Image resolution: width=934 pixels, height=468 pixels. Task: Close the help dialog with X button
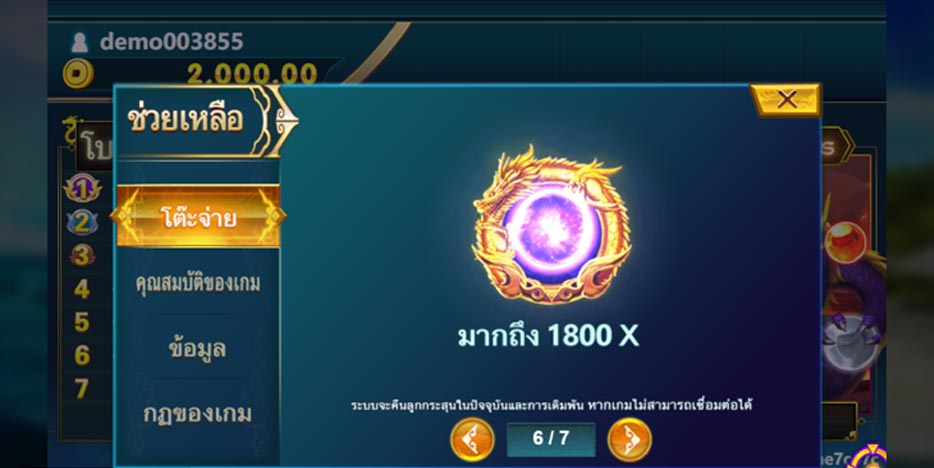click(786, 99)
